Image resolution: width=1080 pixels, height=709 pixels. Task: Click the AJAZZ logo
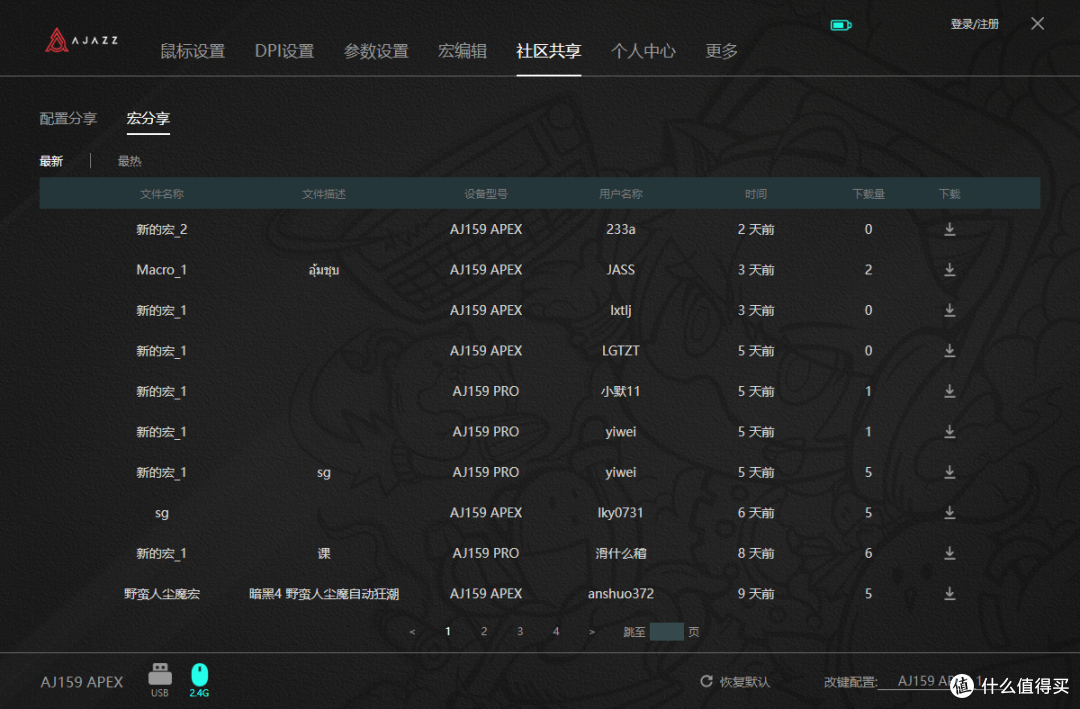(x=81, y=40)
